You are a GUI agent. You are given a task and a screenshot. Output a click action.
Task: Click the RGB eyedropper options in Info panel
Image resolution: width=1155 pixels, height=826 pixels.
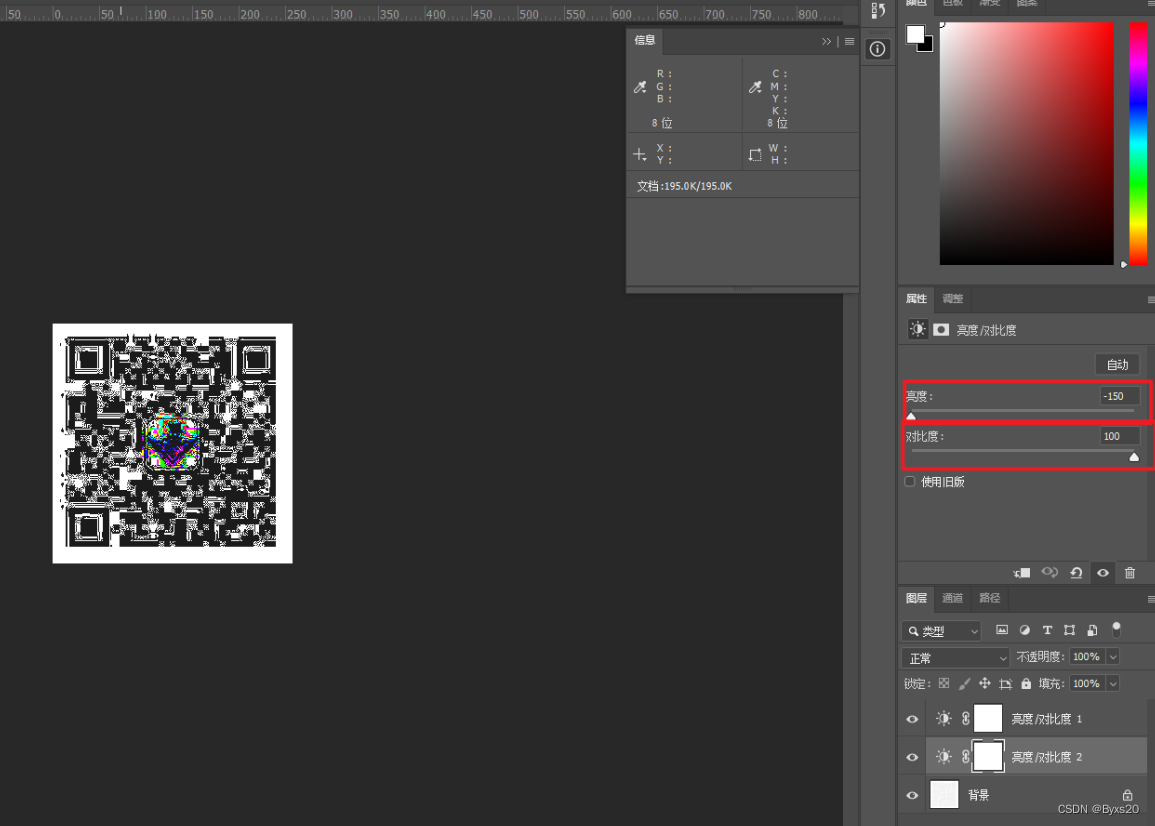[640, 87]
